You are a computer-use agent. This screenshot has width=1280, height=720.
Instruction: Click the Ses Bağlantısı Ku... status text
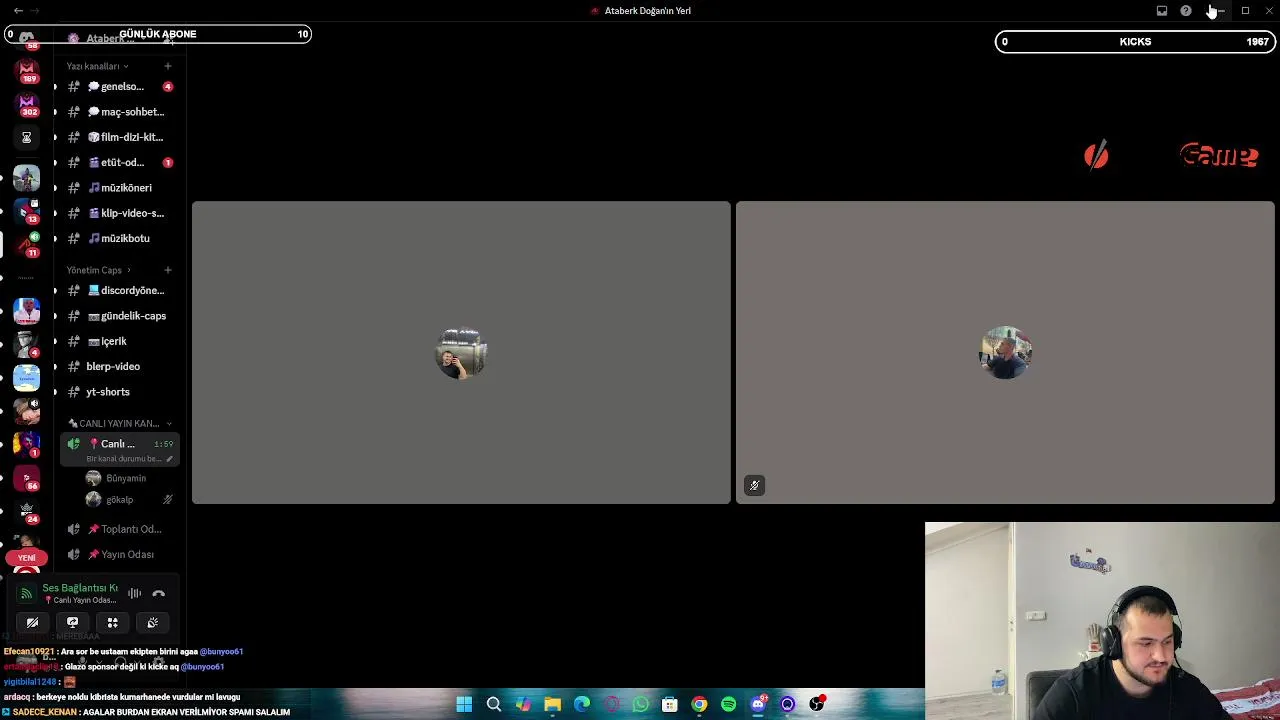coord(80,588)
